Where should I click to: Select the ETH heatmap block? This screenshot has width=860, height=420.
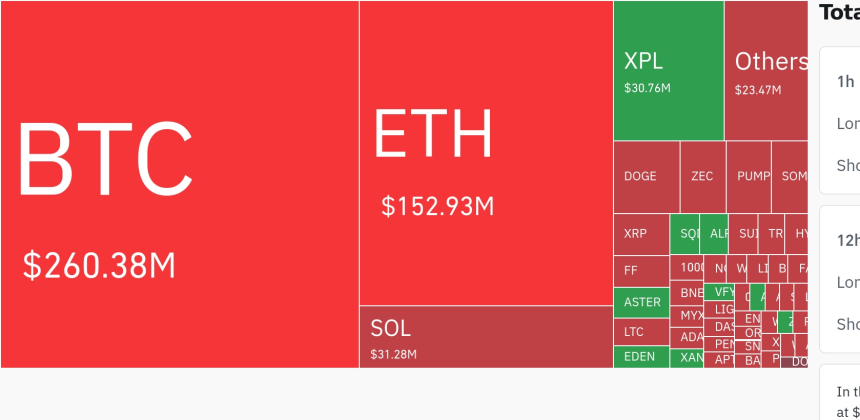(486, 152)
